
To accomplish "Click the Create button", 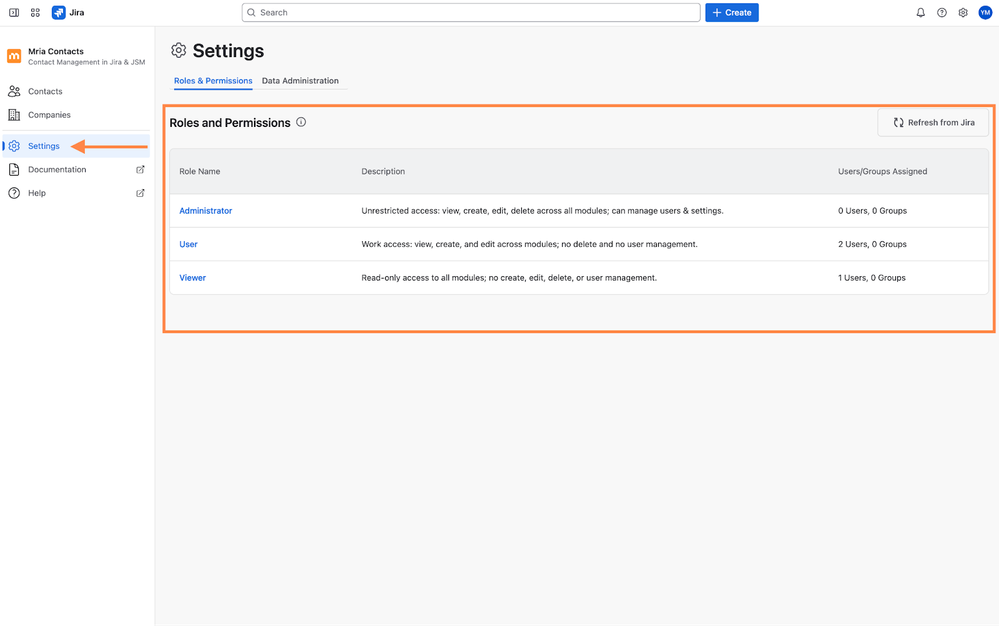I will [731, 13].
